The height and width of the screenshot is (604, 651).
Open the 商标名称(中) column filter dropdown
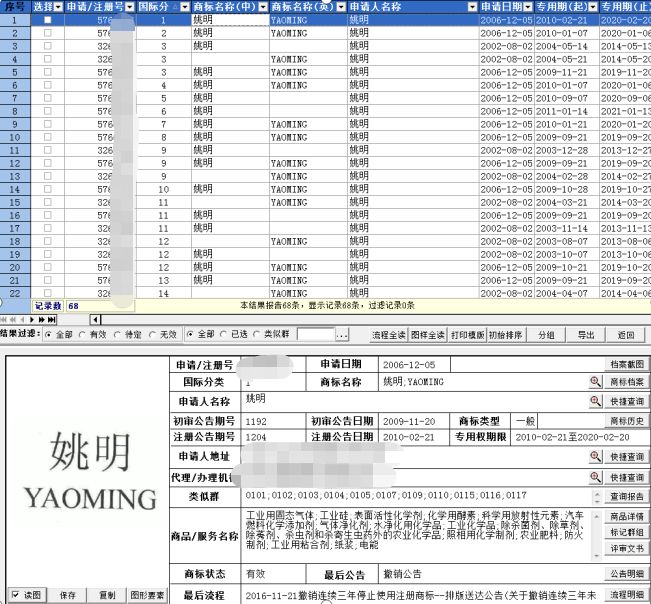pyautogui.click(x=263, y=7)
